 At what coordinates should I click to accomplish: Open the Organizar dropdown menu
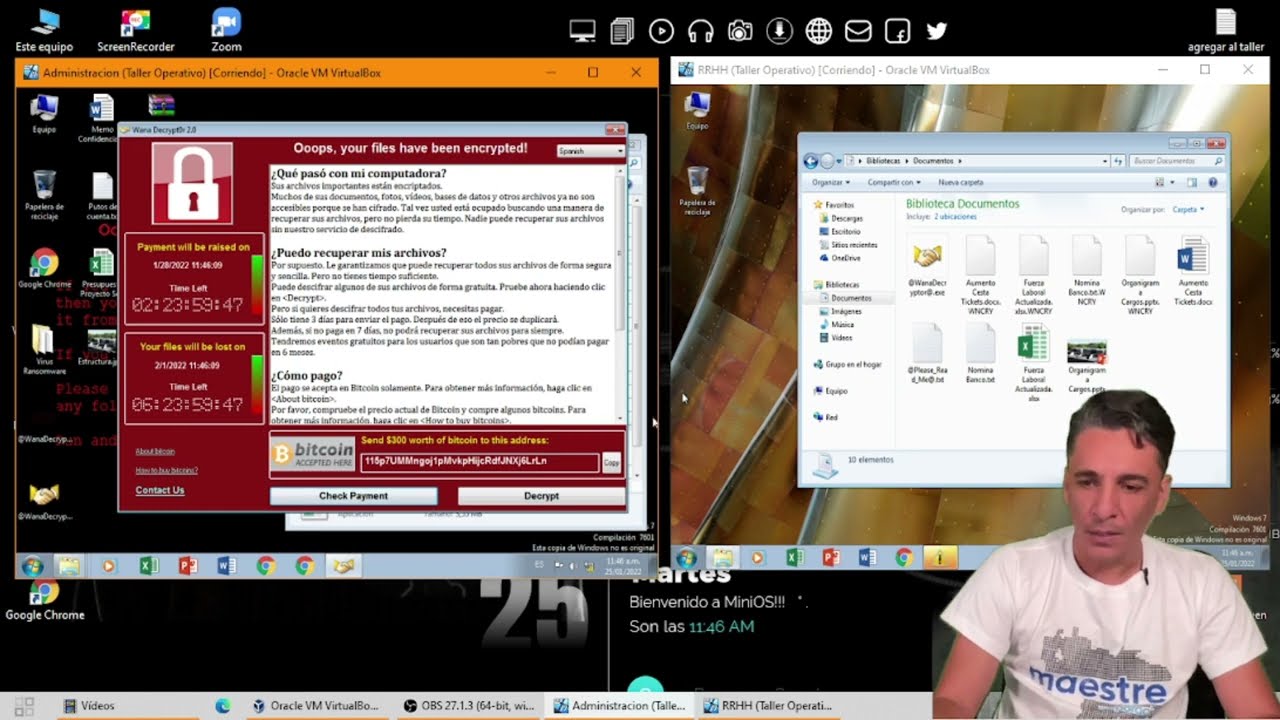831,183
